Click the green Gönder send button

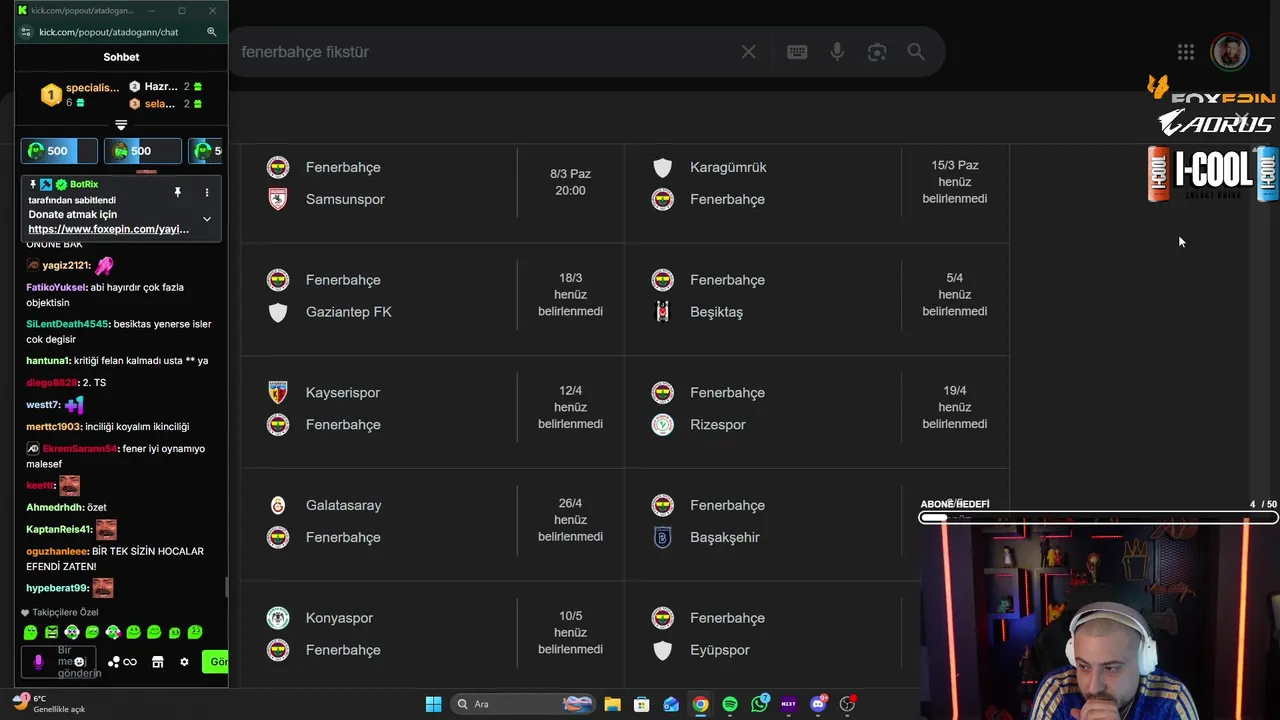pyautogui.click(x=215, y=662)
